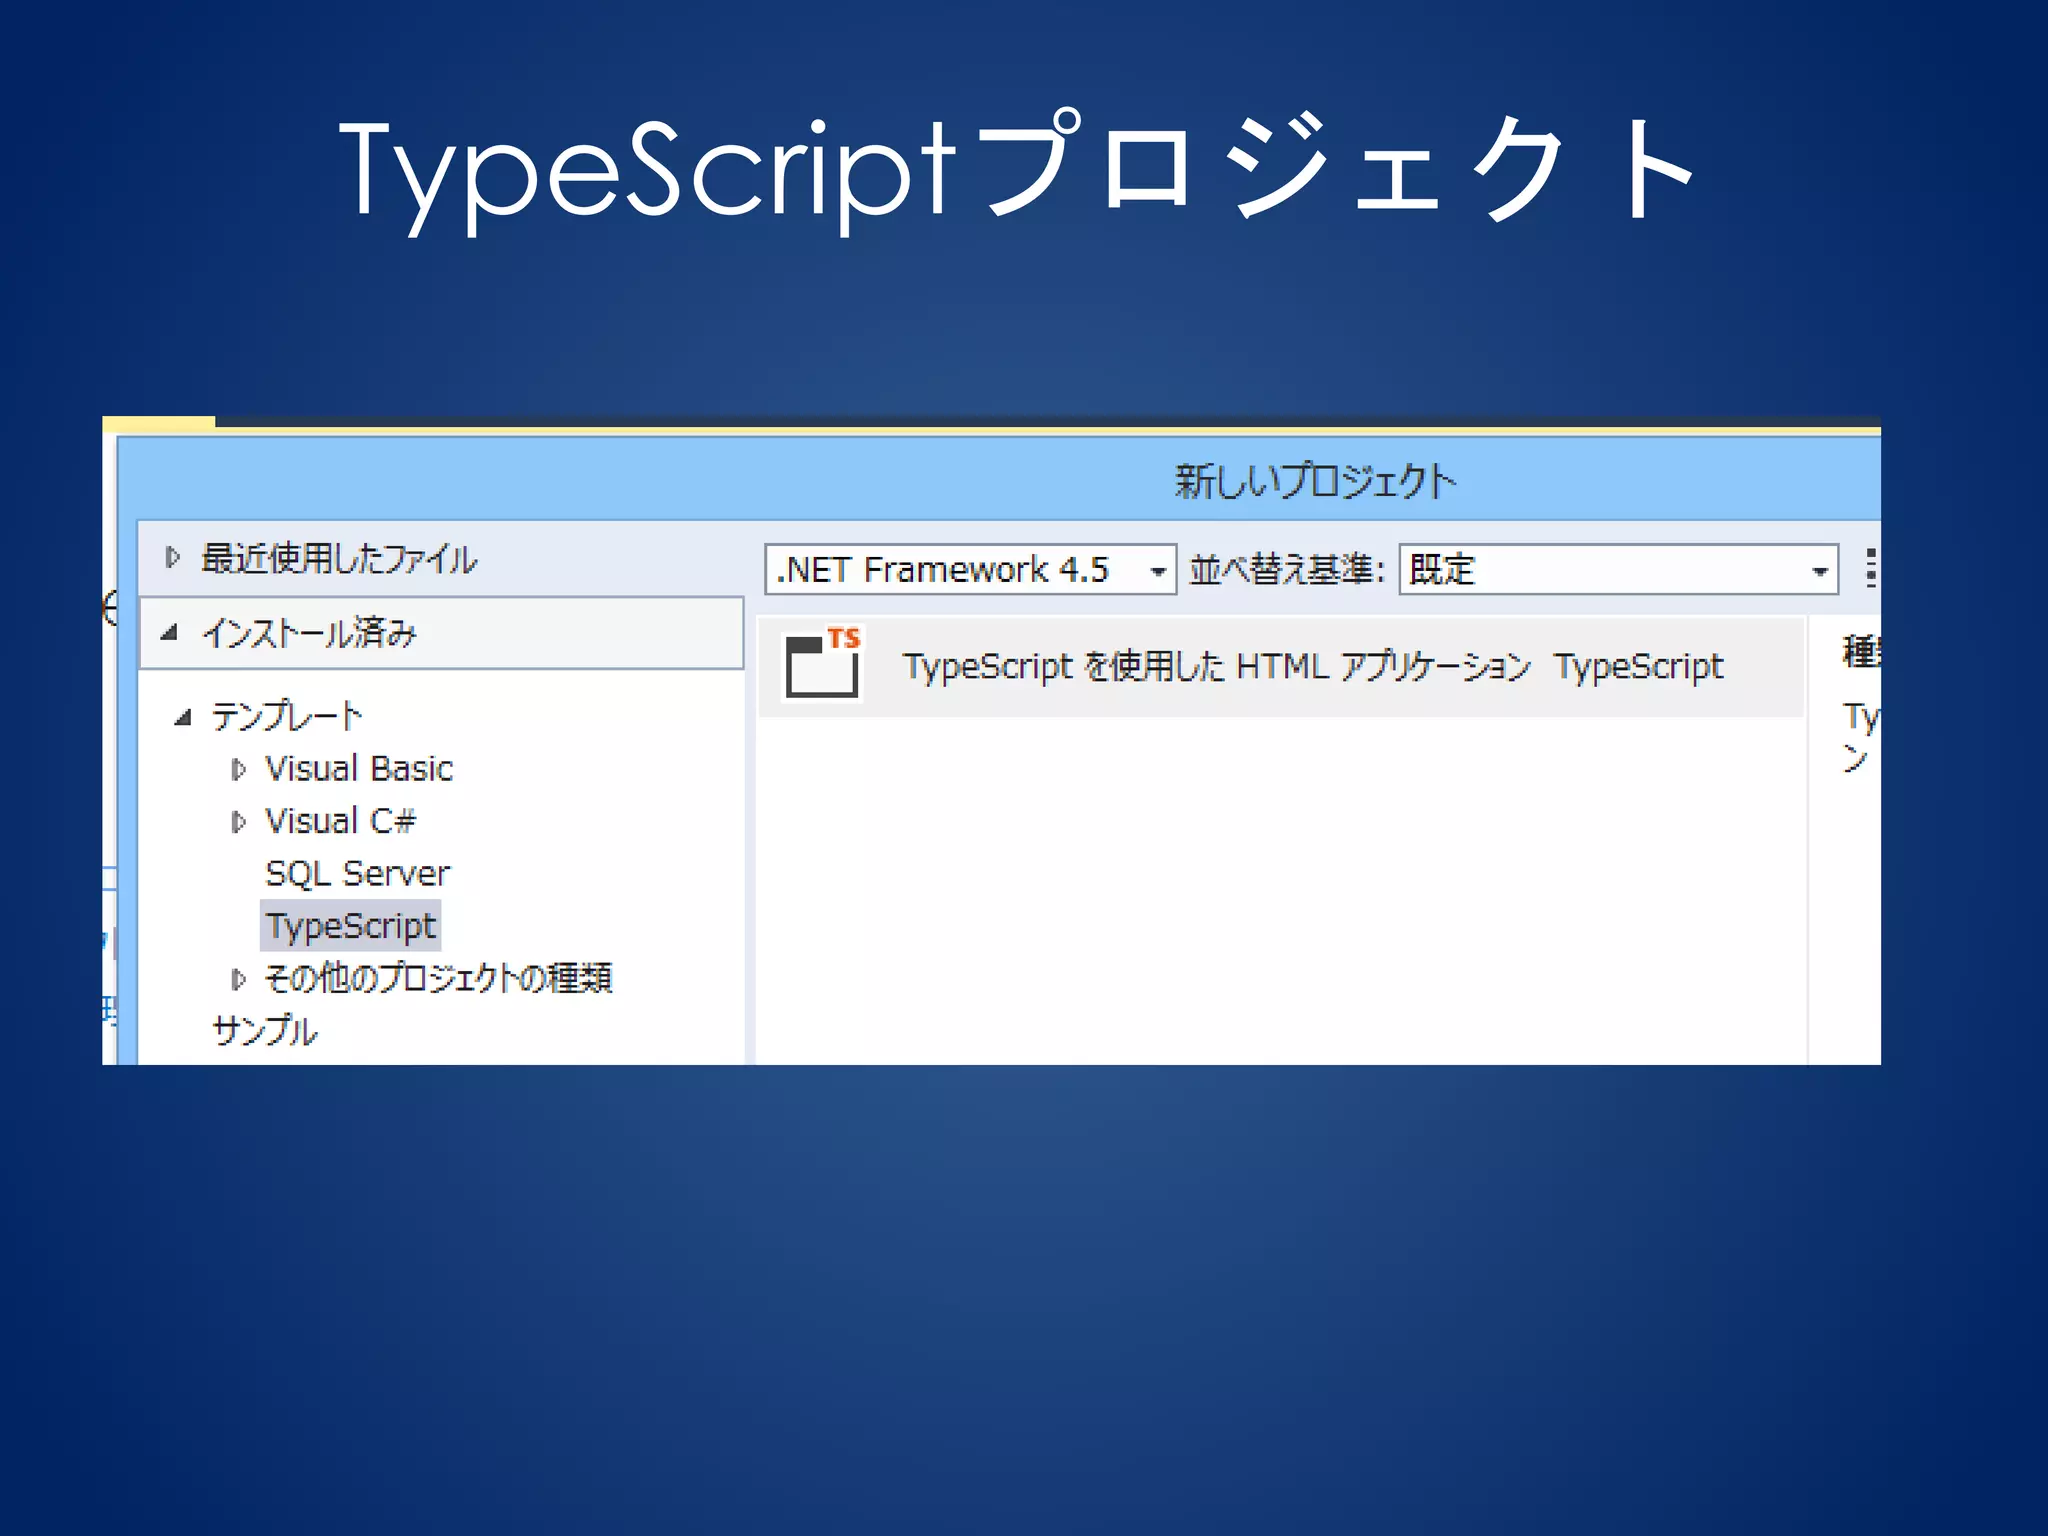
Task: Click the list view toggle icon beside sort dropdown
Action: [x=1871, y=568]
